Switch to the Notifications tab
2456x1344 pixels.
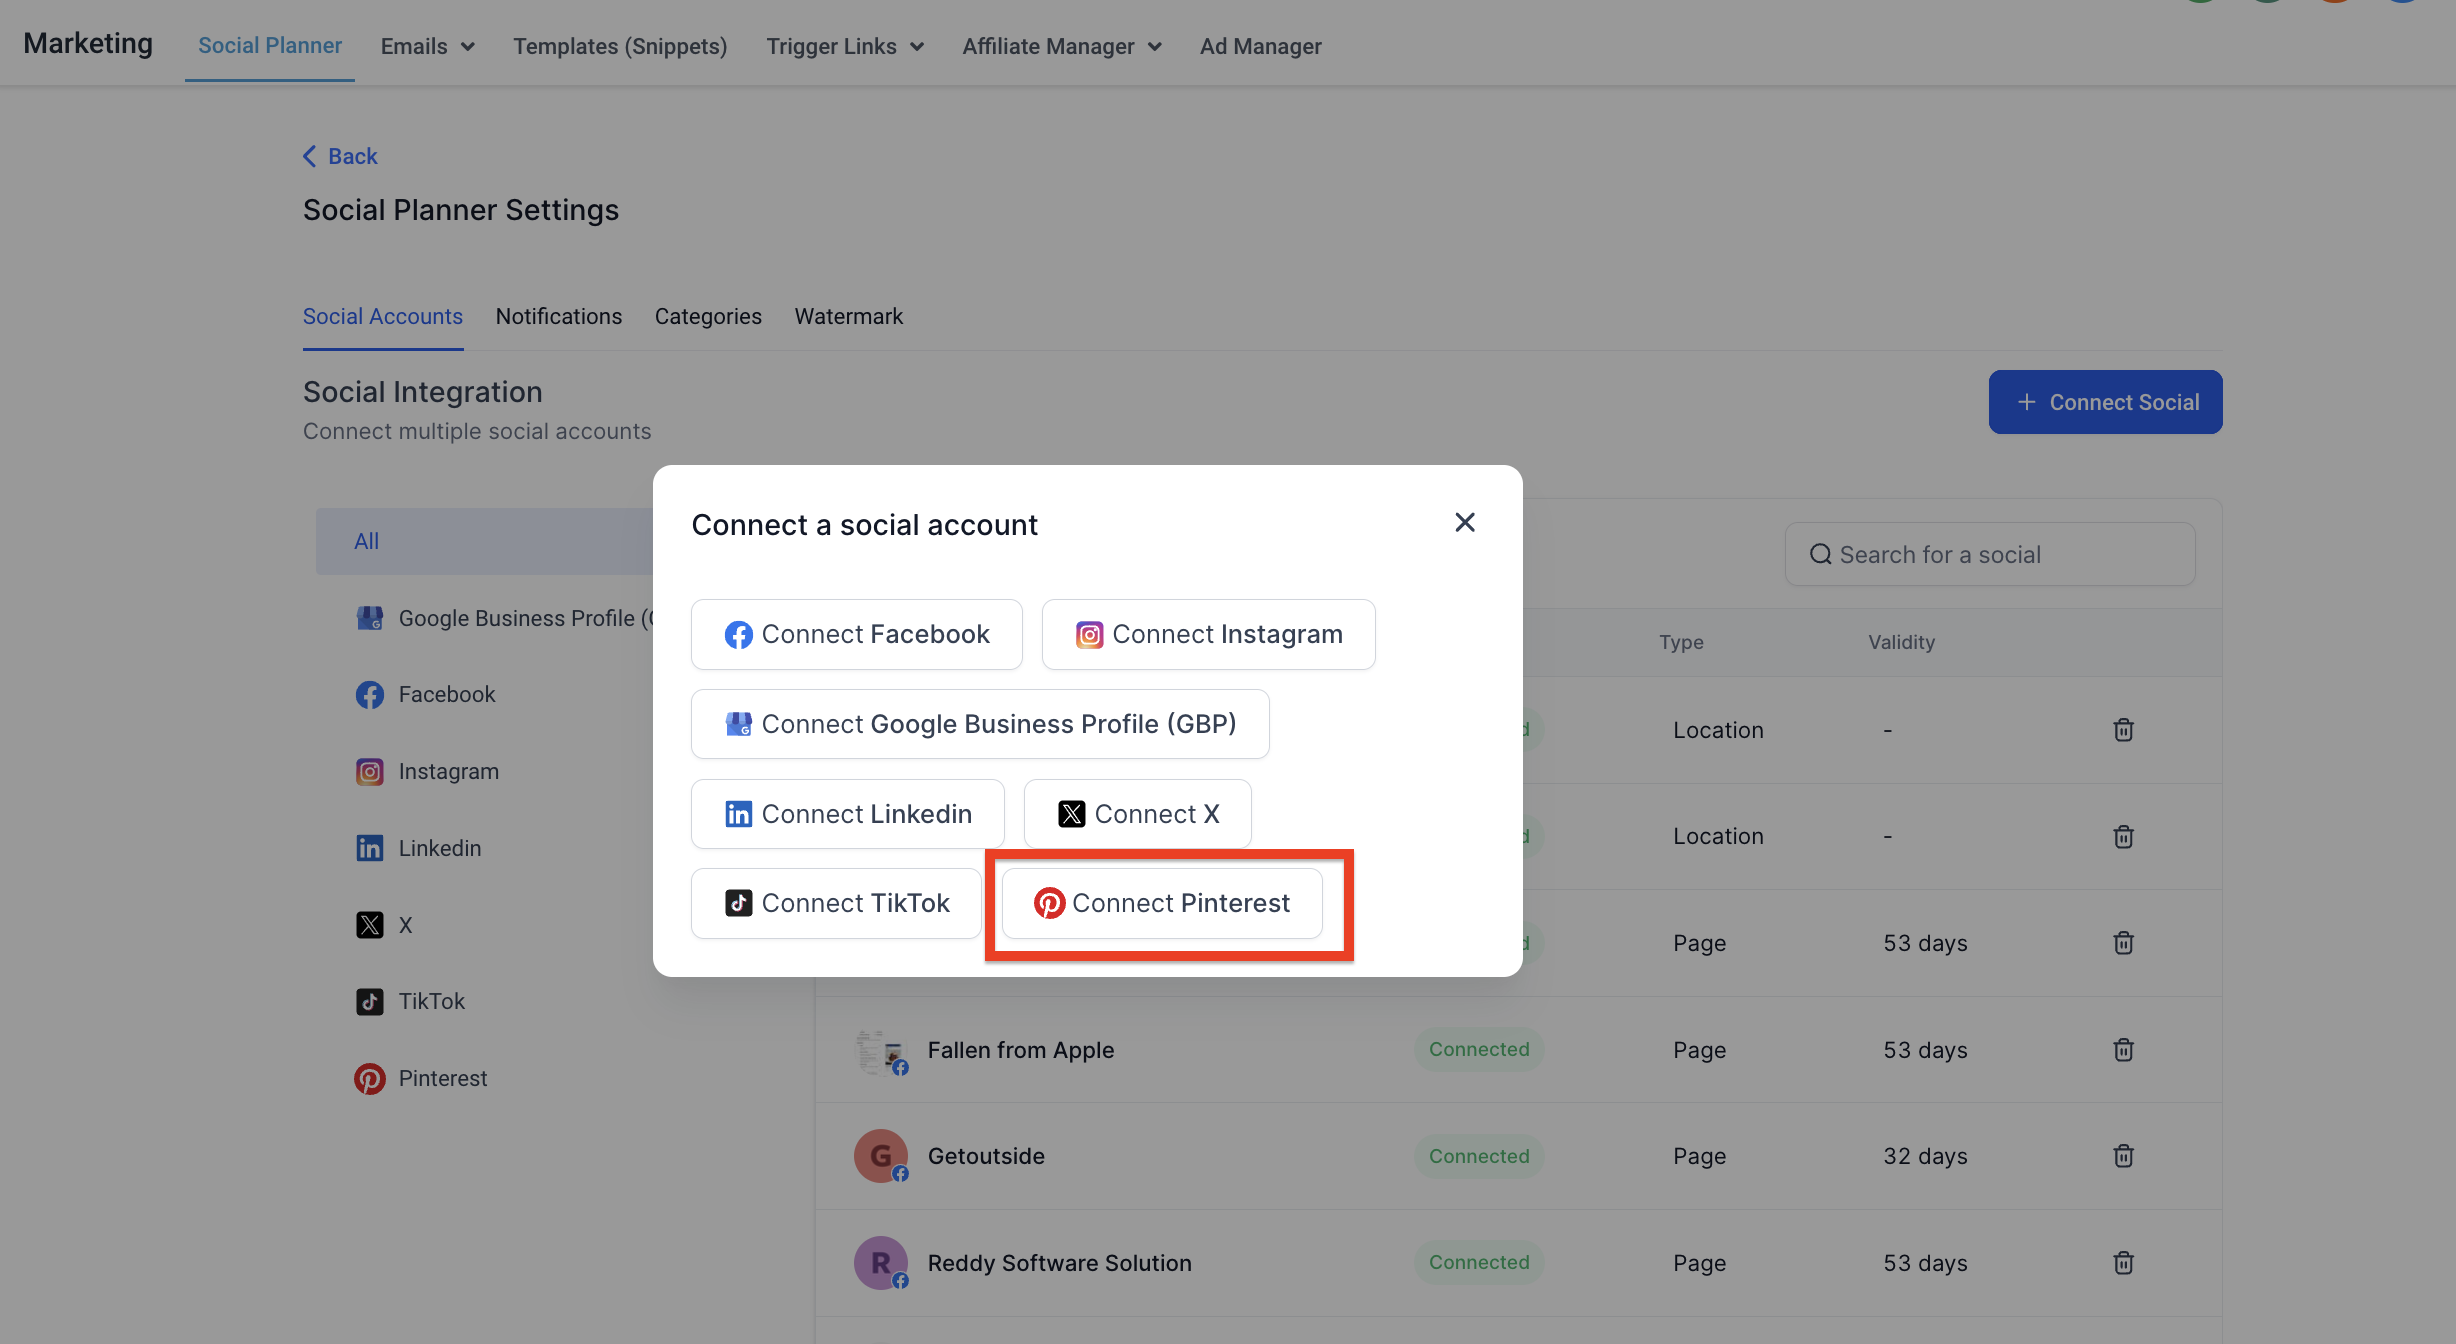coord(558,316)
